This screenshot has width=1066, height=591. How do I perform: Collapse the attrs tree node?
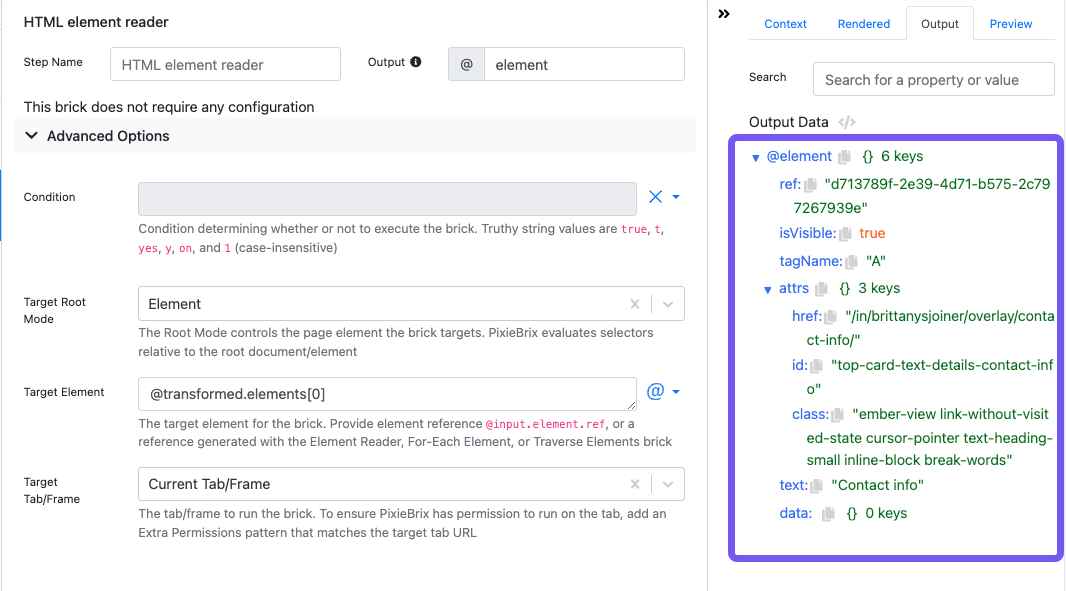[768, 290]
